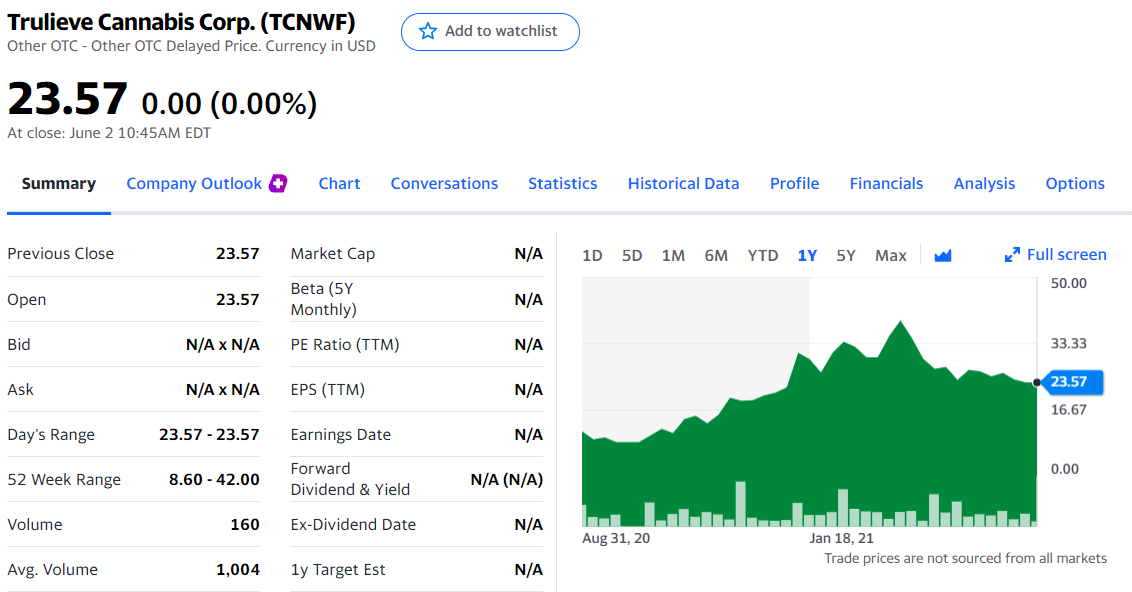Add Trulieve to watchlist

point(490,32)
